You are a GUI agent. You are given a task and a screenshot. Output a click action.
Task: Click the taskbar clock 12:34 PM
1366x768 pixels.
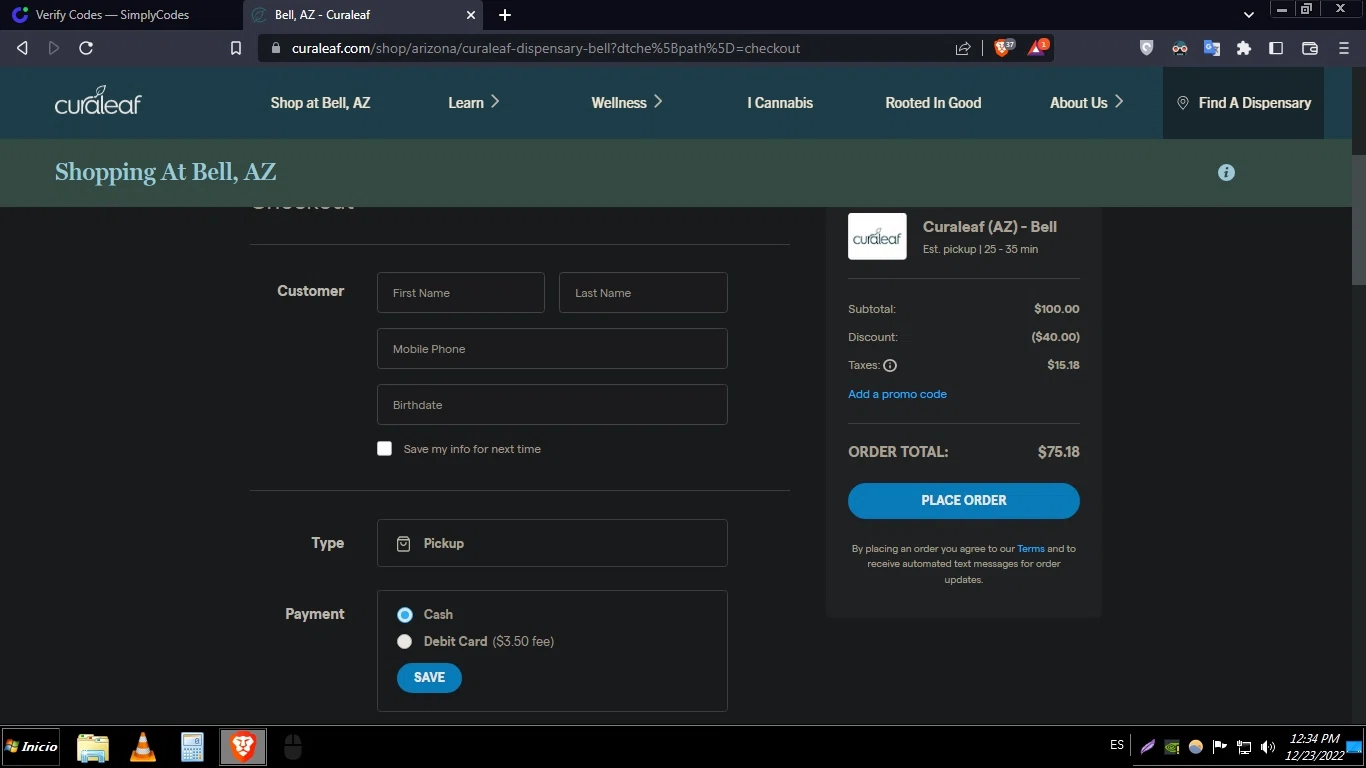[1312, 747]
